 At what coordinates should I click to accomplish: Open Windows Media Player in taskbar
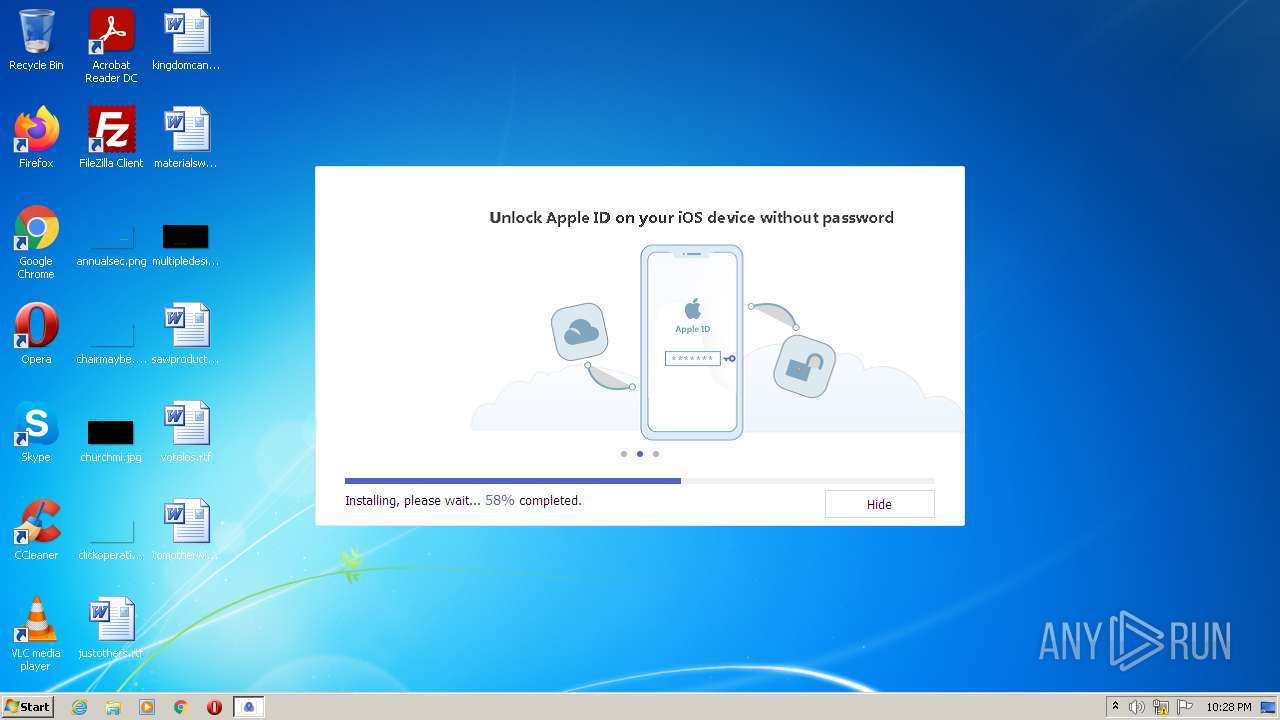147,707
